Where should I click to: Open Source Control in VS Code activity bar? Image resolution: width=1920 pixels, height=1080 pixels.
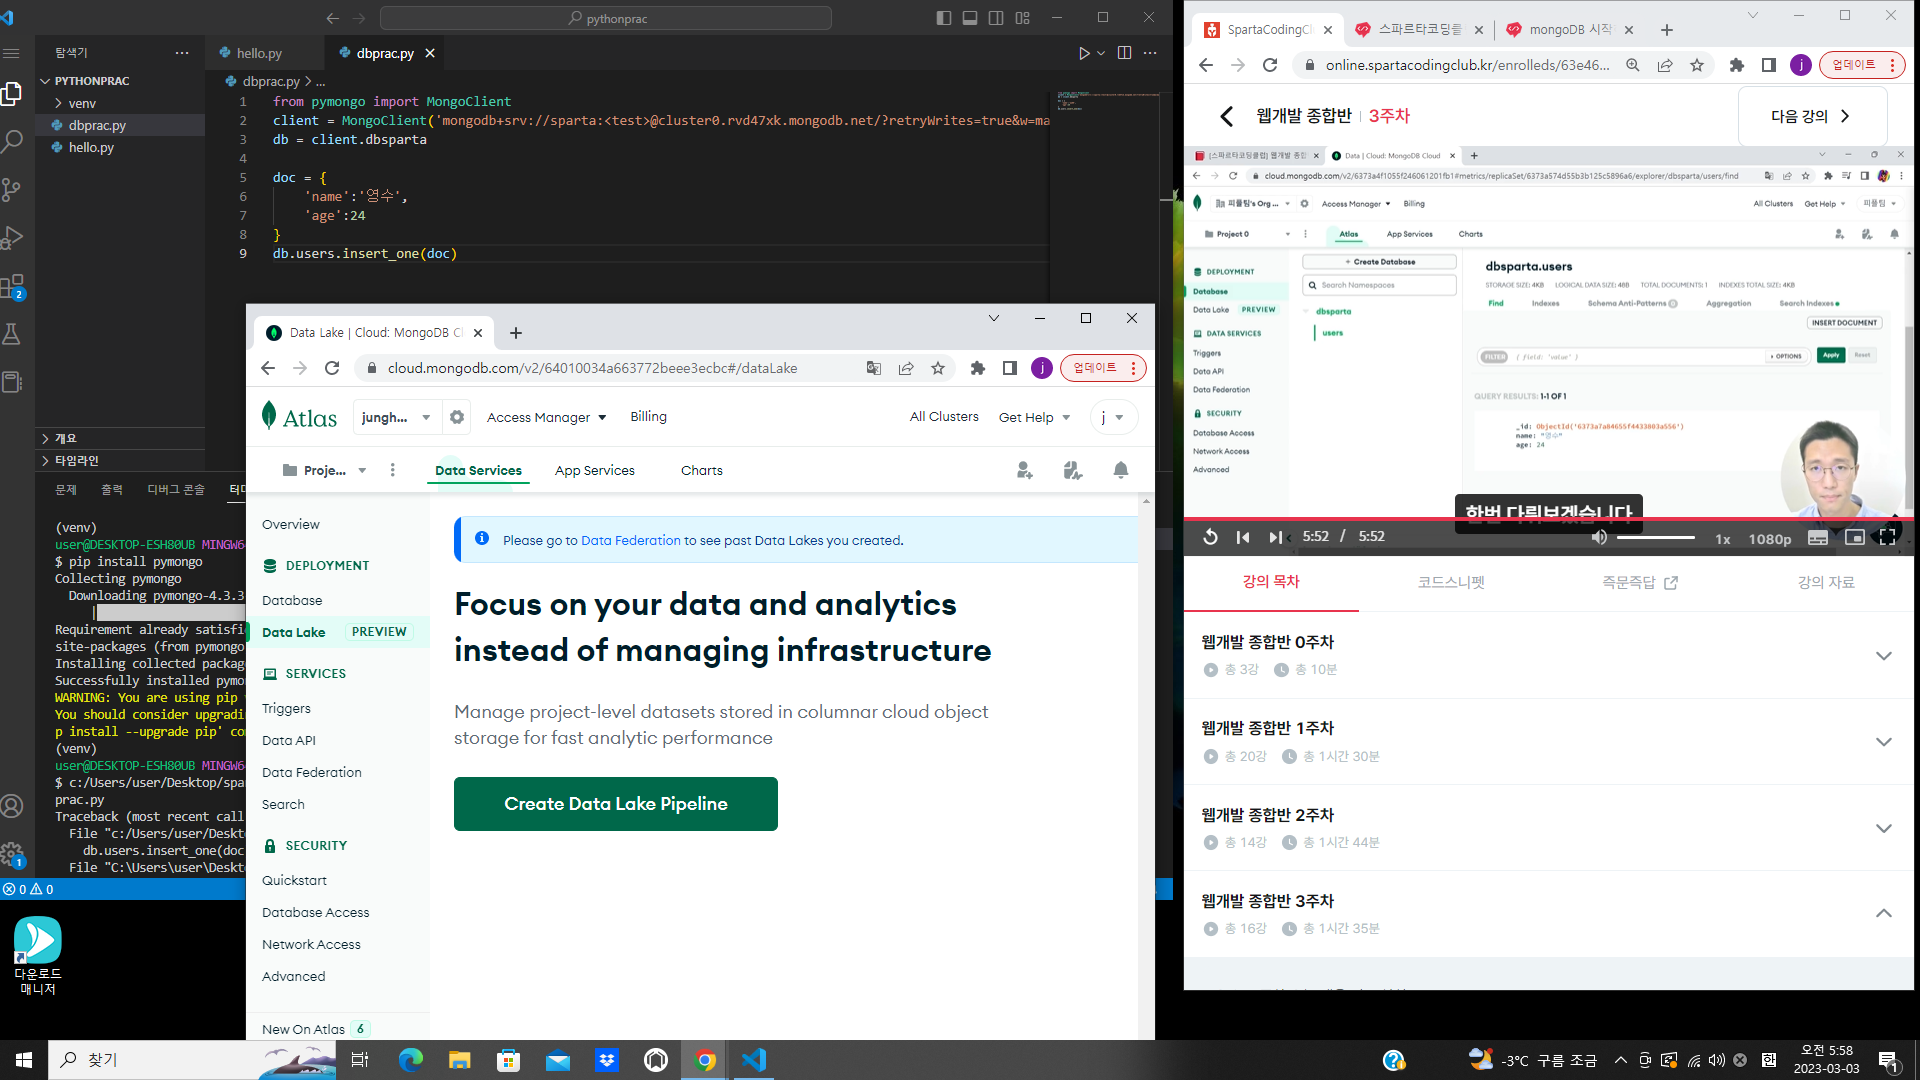(x=12, y=190)
